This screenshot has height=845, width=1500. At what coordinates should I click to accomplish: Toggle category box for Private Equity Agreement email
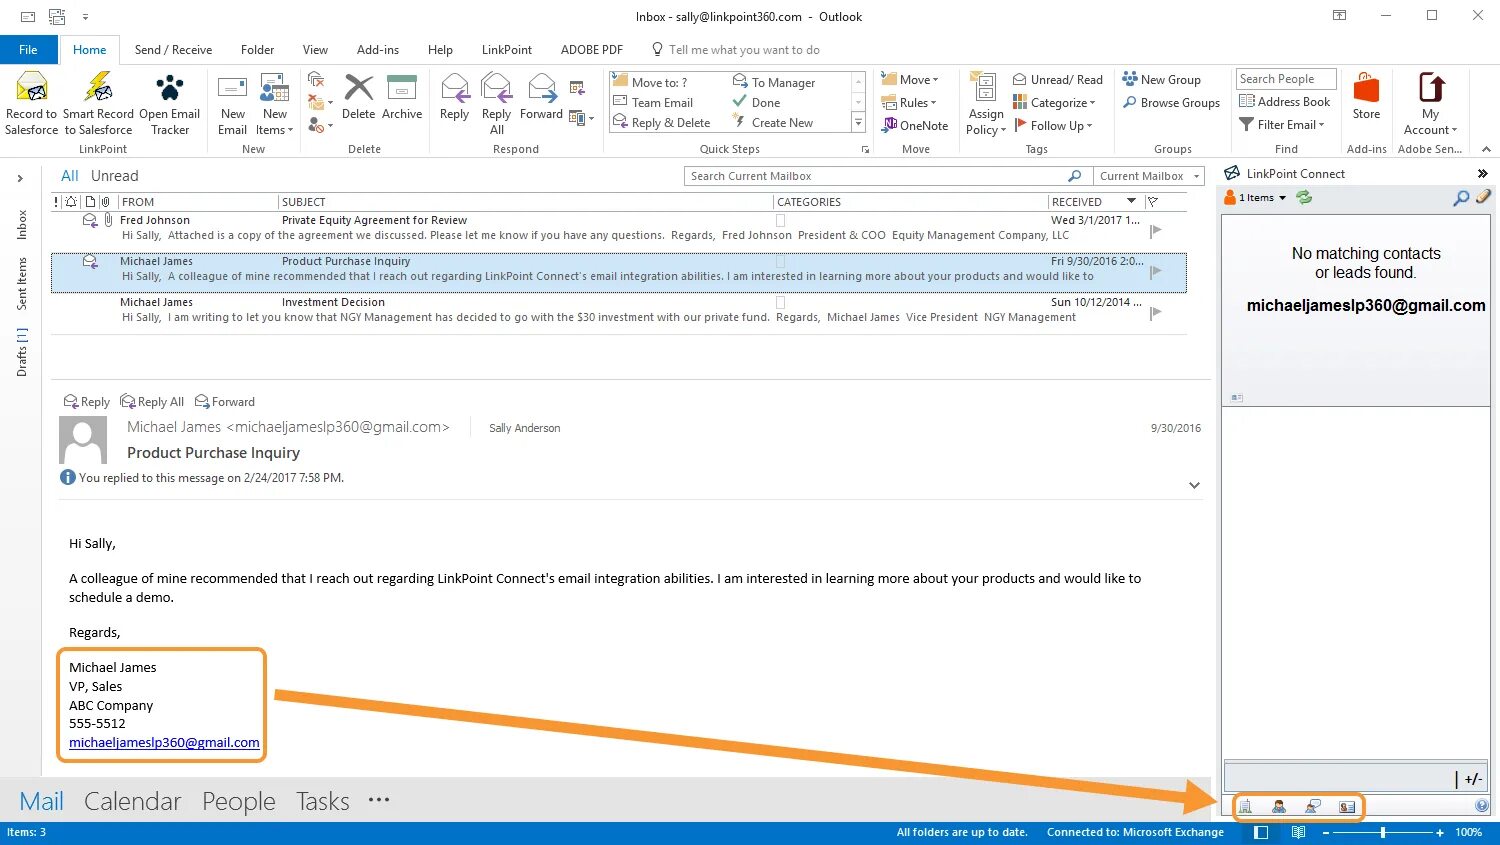click(781, 220)
